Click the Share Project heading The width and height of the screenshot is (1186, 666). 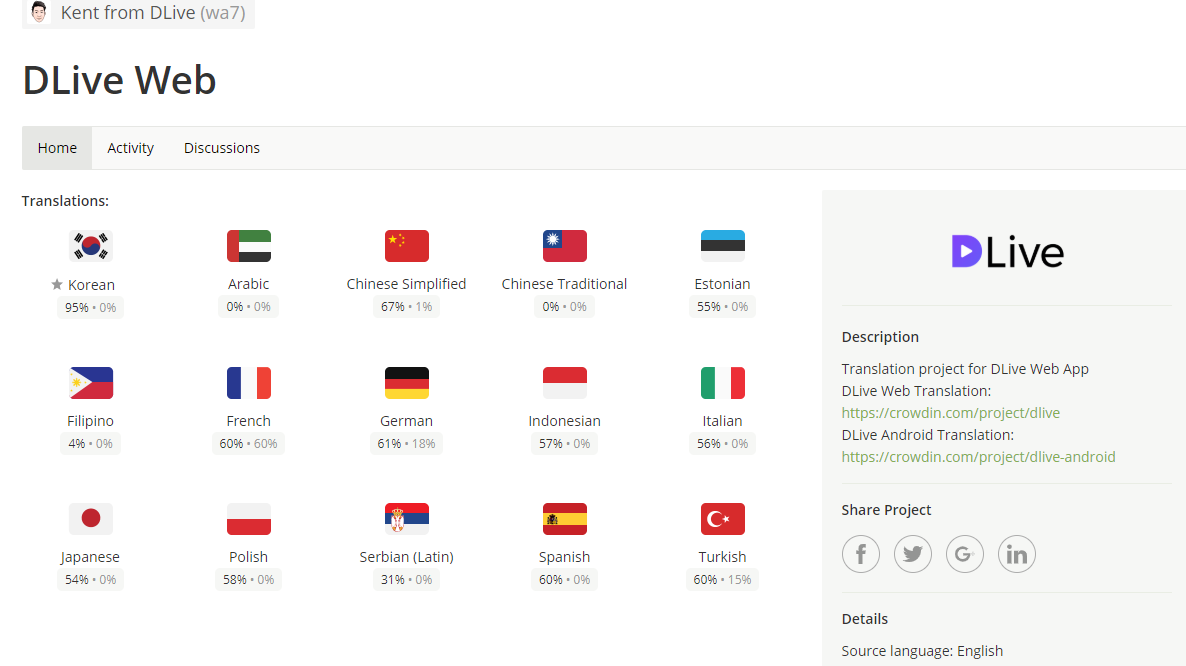click(x=886, y=510)
